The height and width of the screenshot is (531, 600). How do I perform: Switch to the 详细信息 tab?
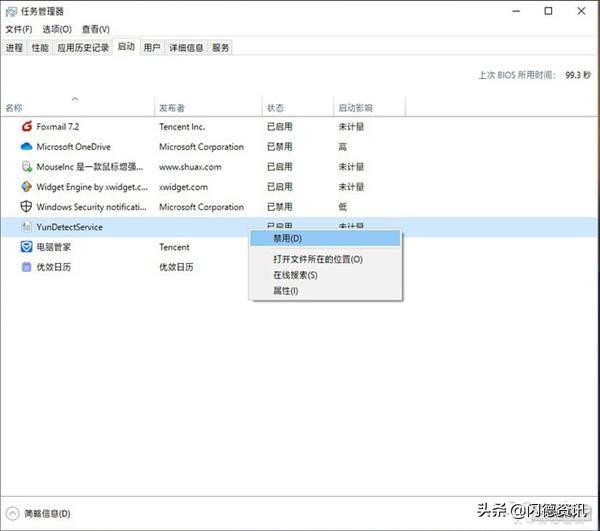click(x=186, y=47)
